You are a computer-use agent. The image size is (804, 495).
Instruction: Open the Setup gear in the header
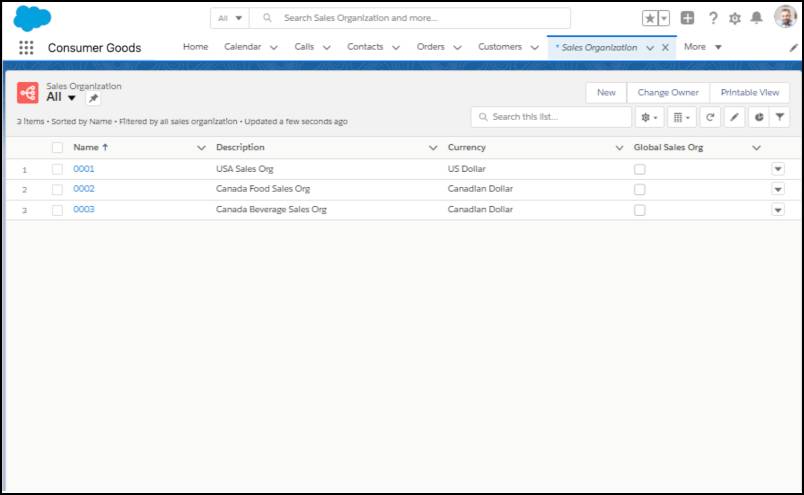pos(735,18)
